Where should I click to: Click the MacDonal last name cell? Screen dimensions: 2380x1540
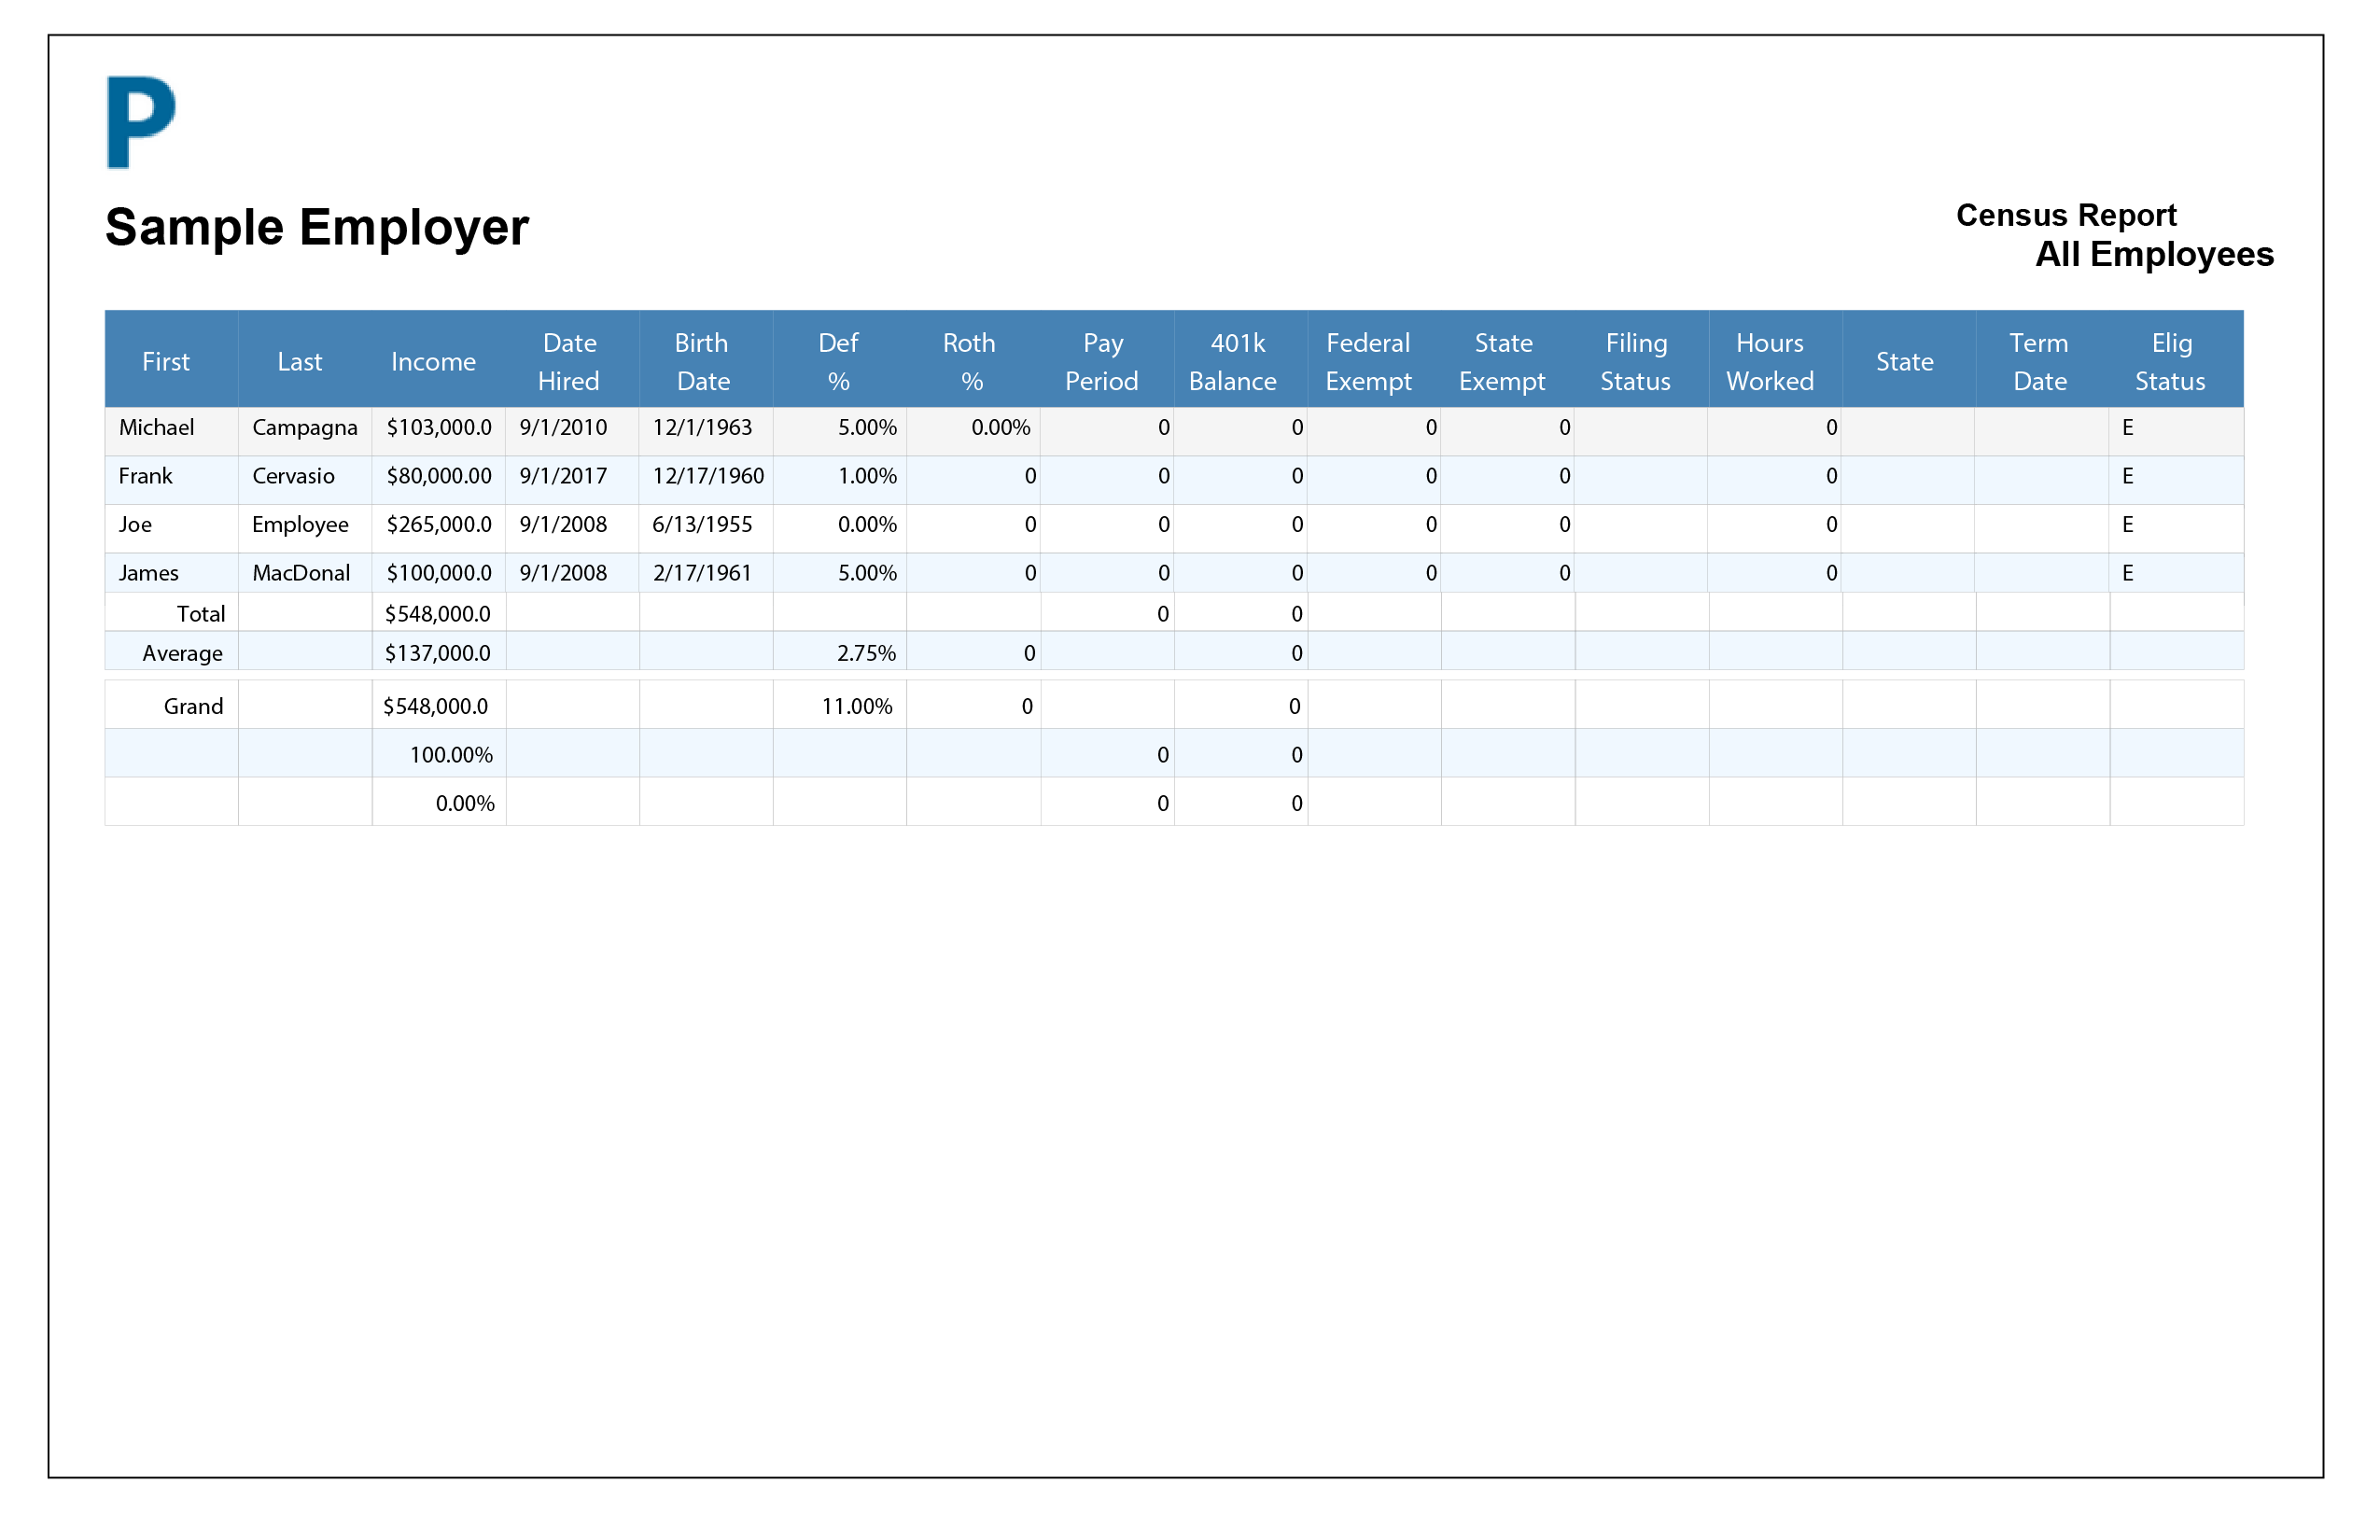(301, 573)
